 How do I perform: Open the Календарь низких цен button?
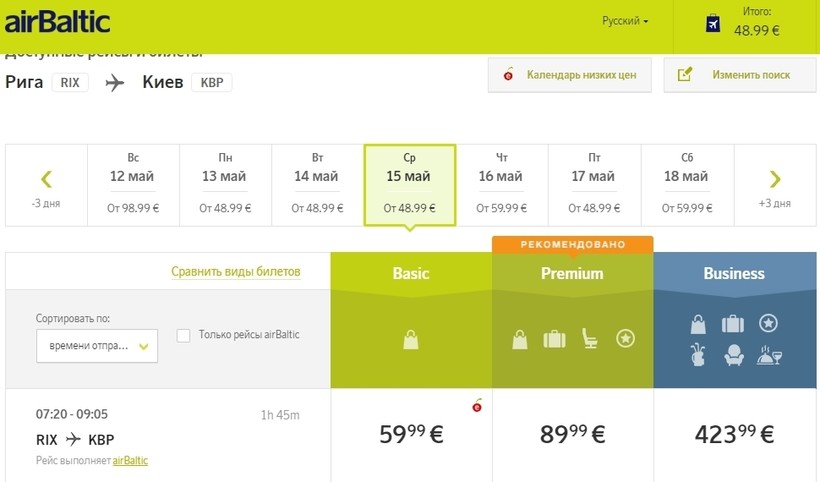pos(570,75)
